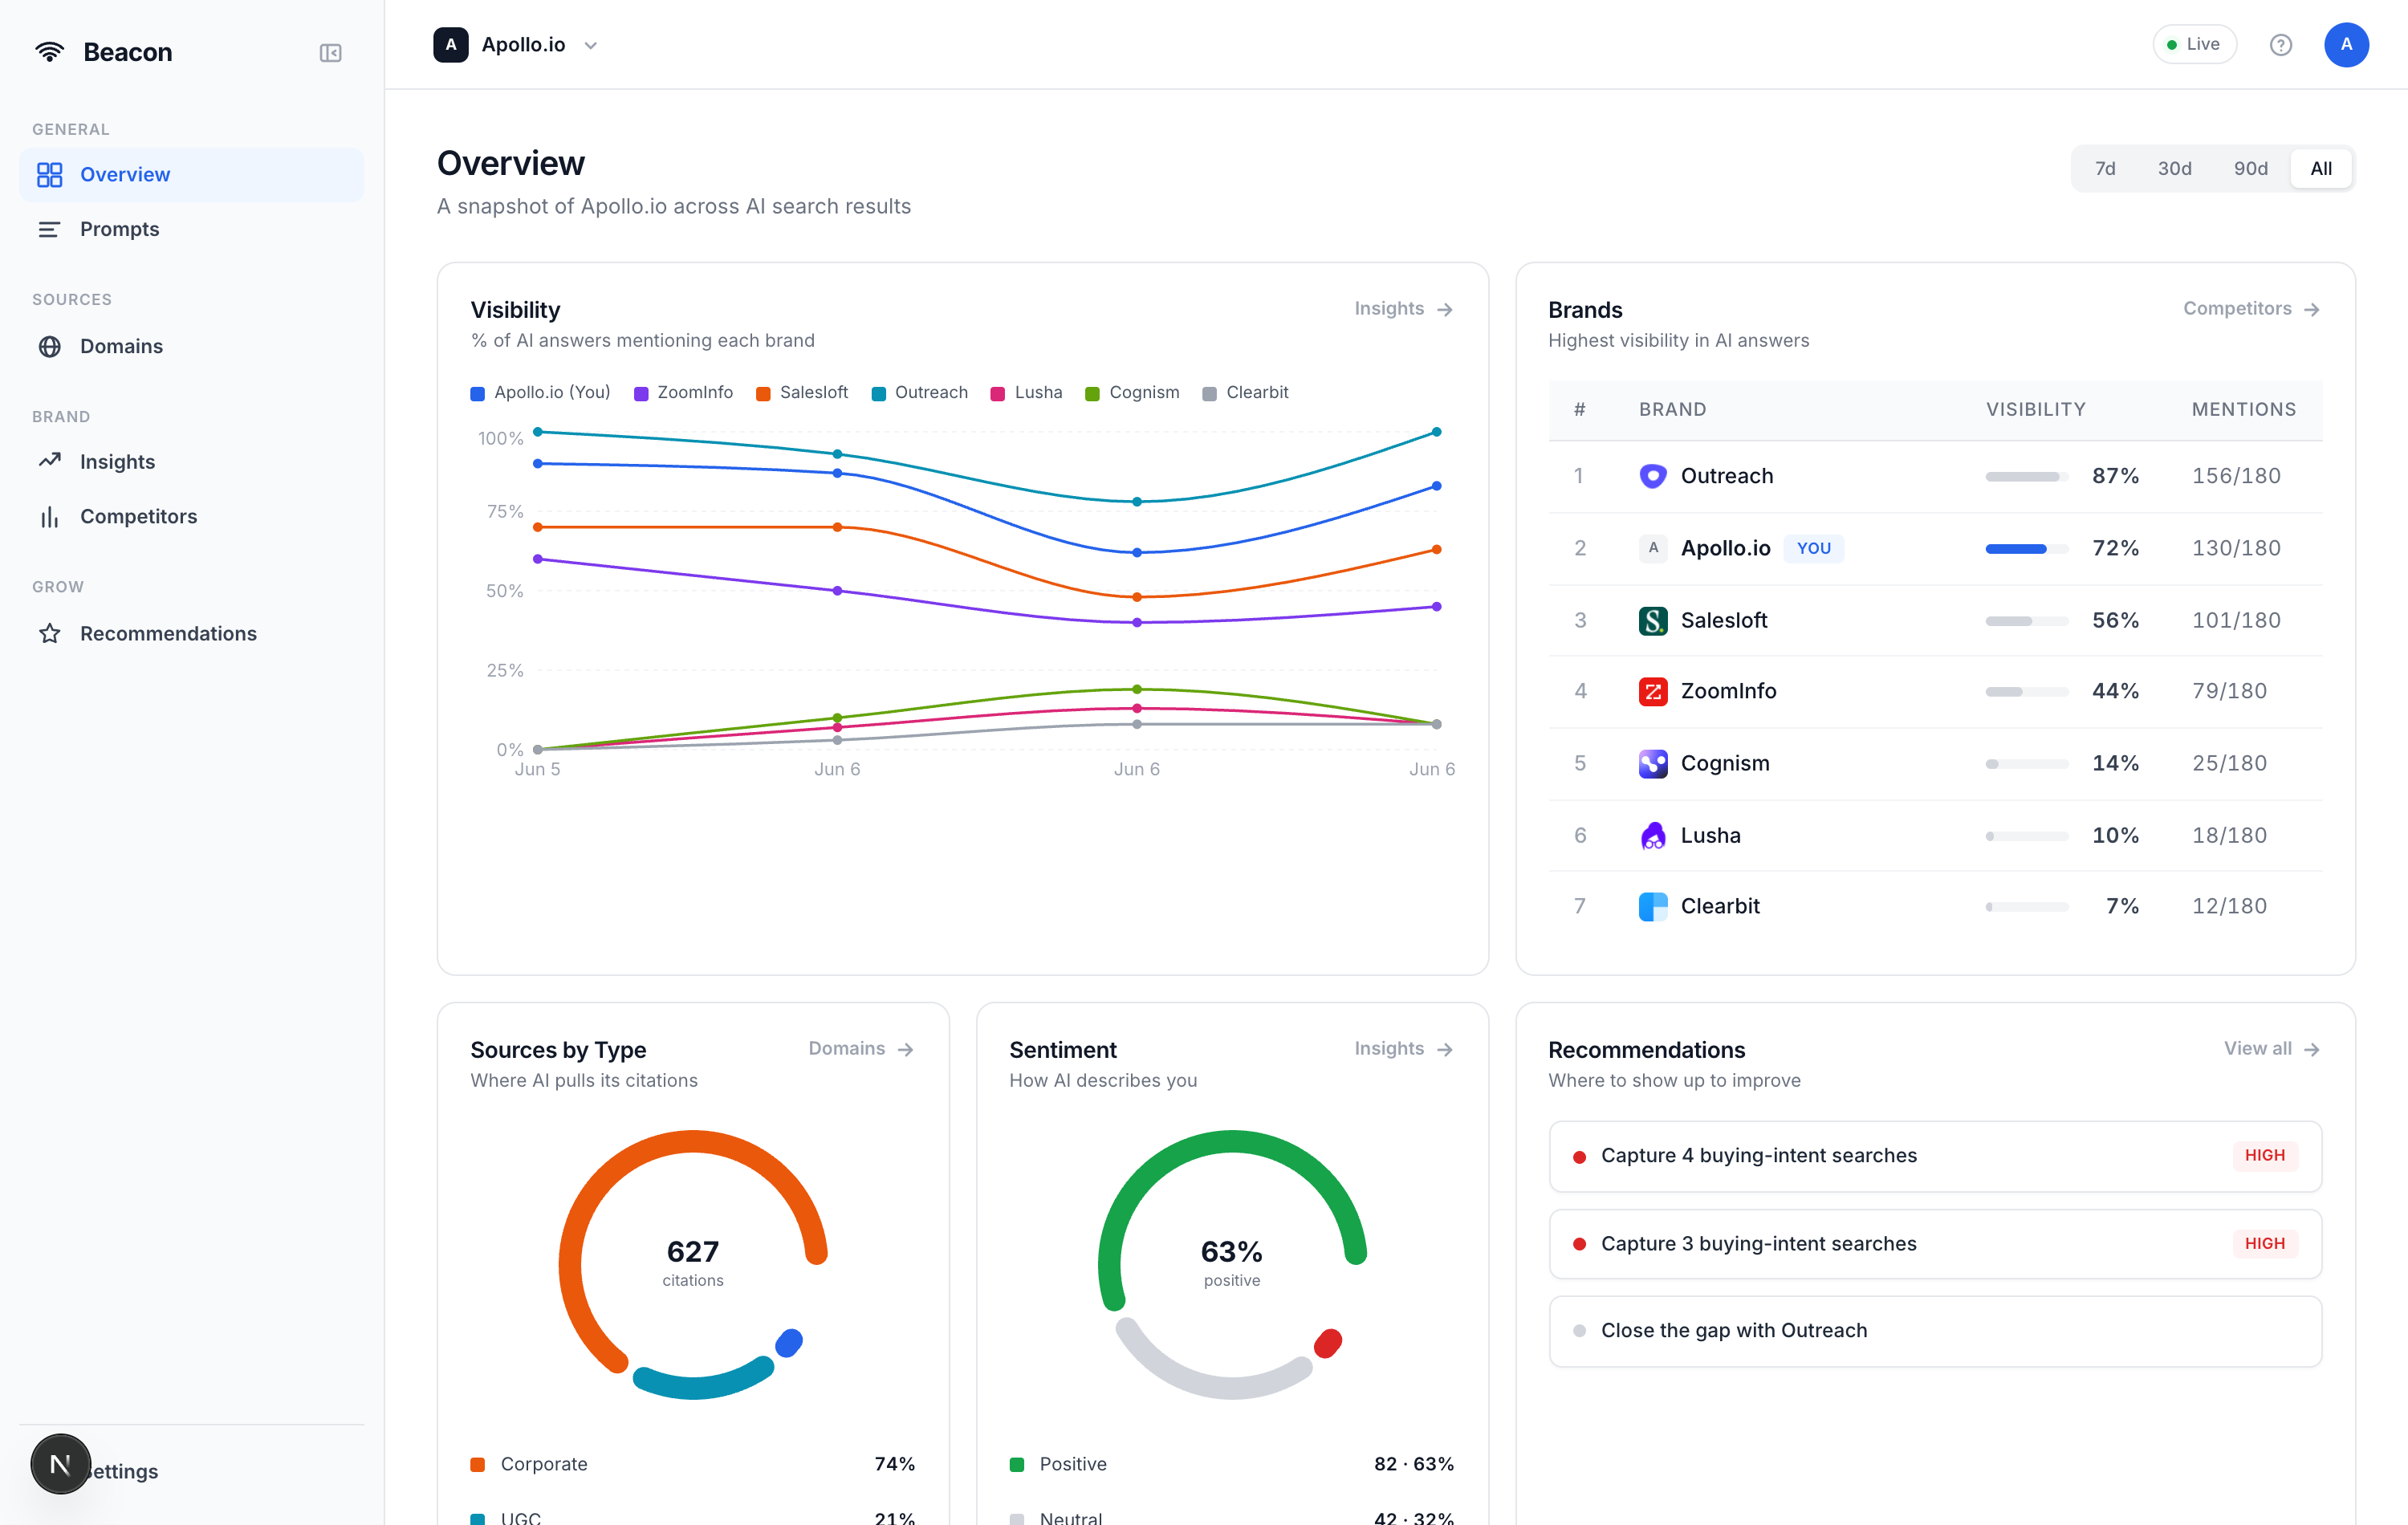2408x1525 pixels.
Task: Click Salesloft 56% visibility bar
Action: pos(2026,621)
